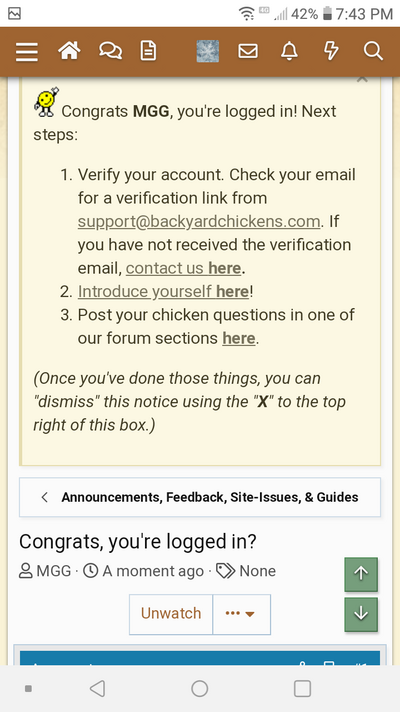Viewport: 400px width, 712px height.
Task: Open the support@backyardchickens.com email link
Action: click(x=199, y=221)
